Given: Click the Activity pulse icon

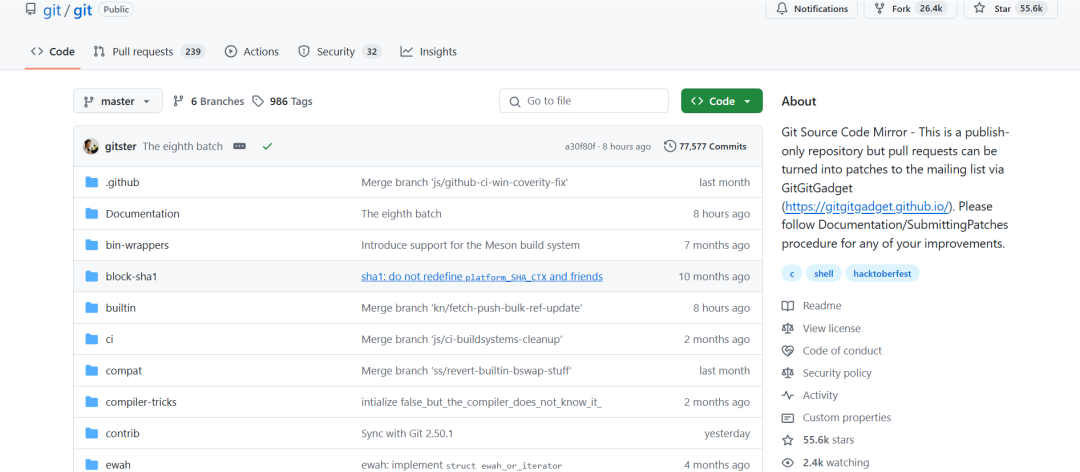Looking at the screenshot, I should (788, 396).
